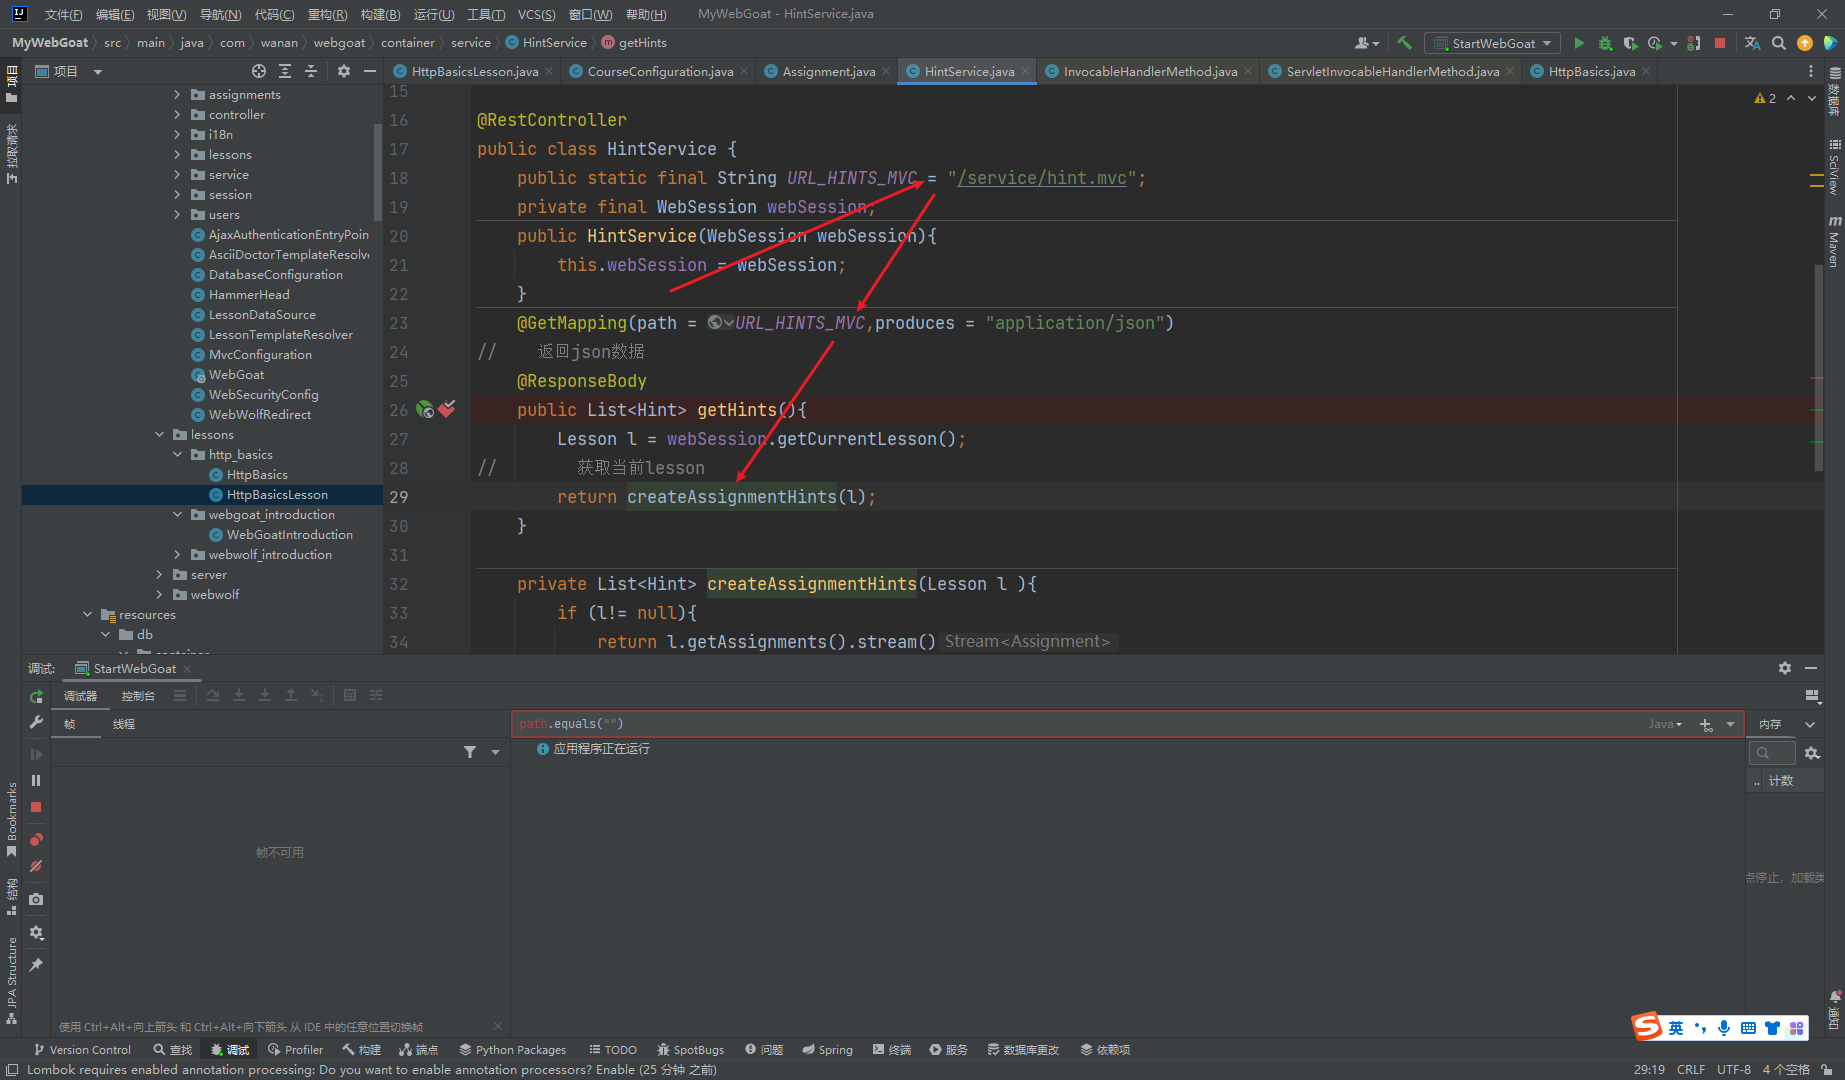1845x1080 pixels.
Task: Click the translate icon in the top toolbar
Action: click(1752, 43)
